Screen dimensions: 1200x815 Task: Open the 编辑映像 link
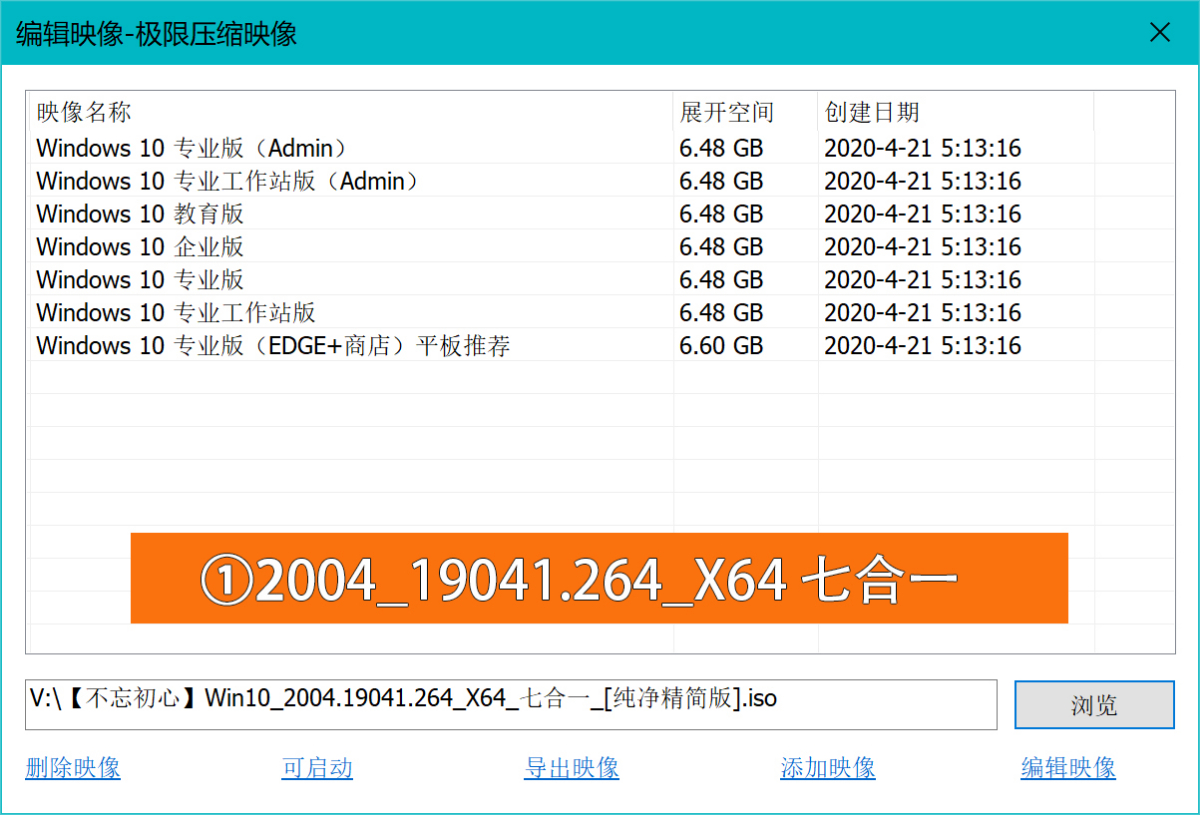click(x=1068, y=768)
